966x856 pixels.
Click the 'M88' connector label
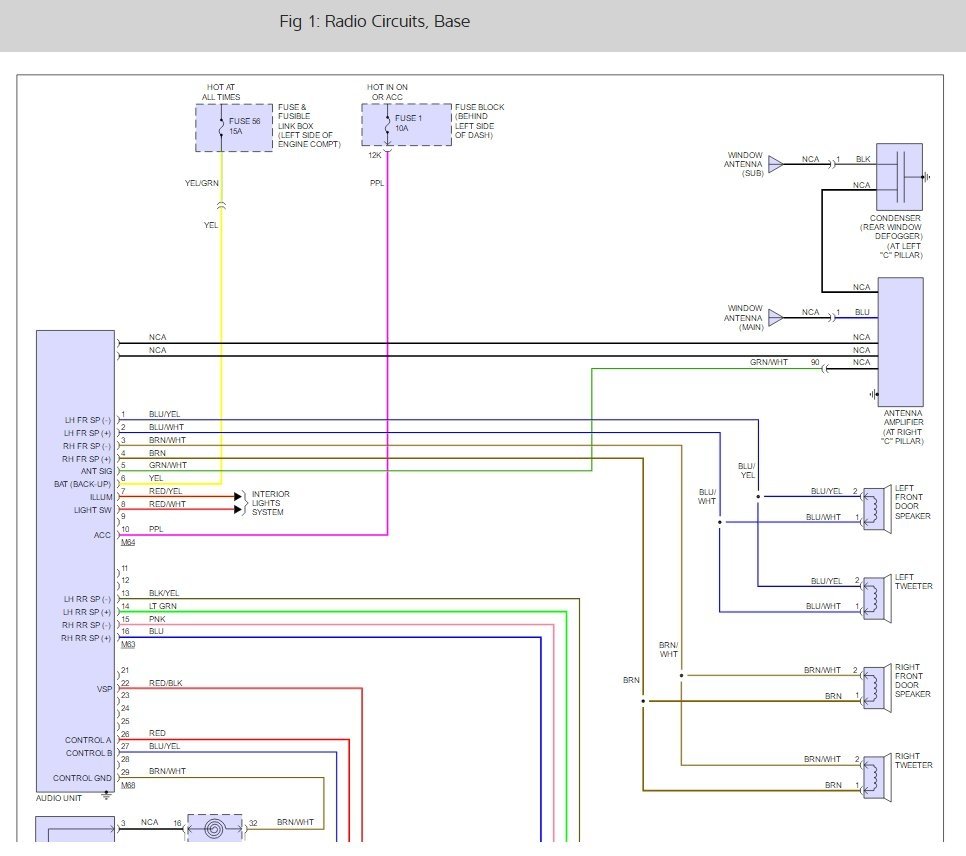128,785
